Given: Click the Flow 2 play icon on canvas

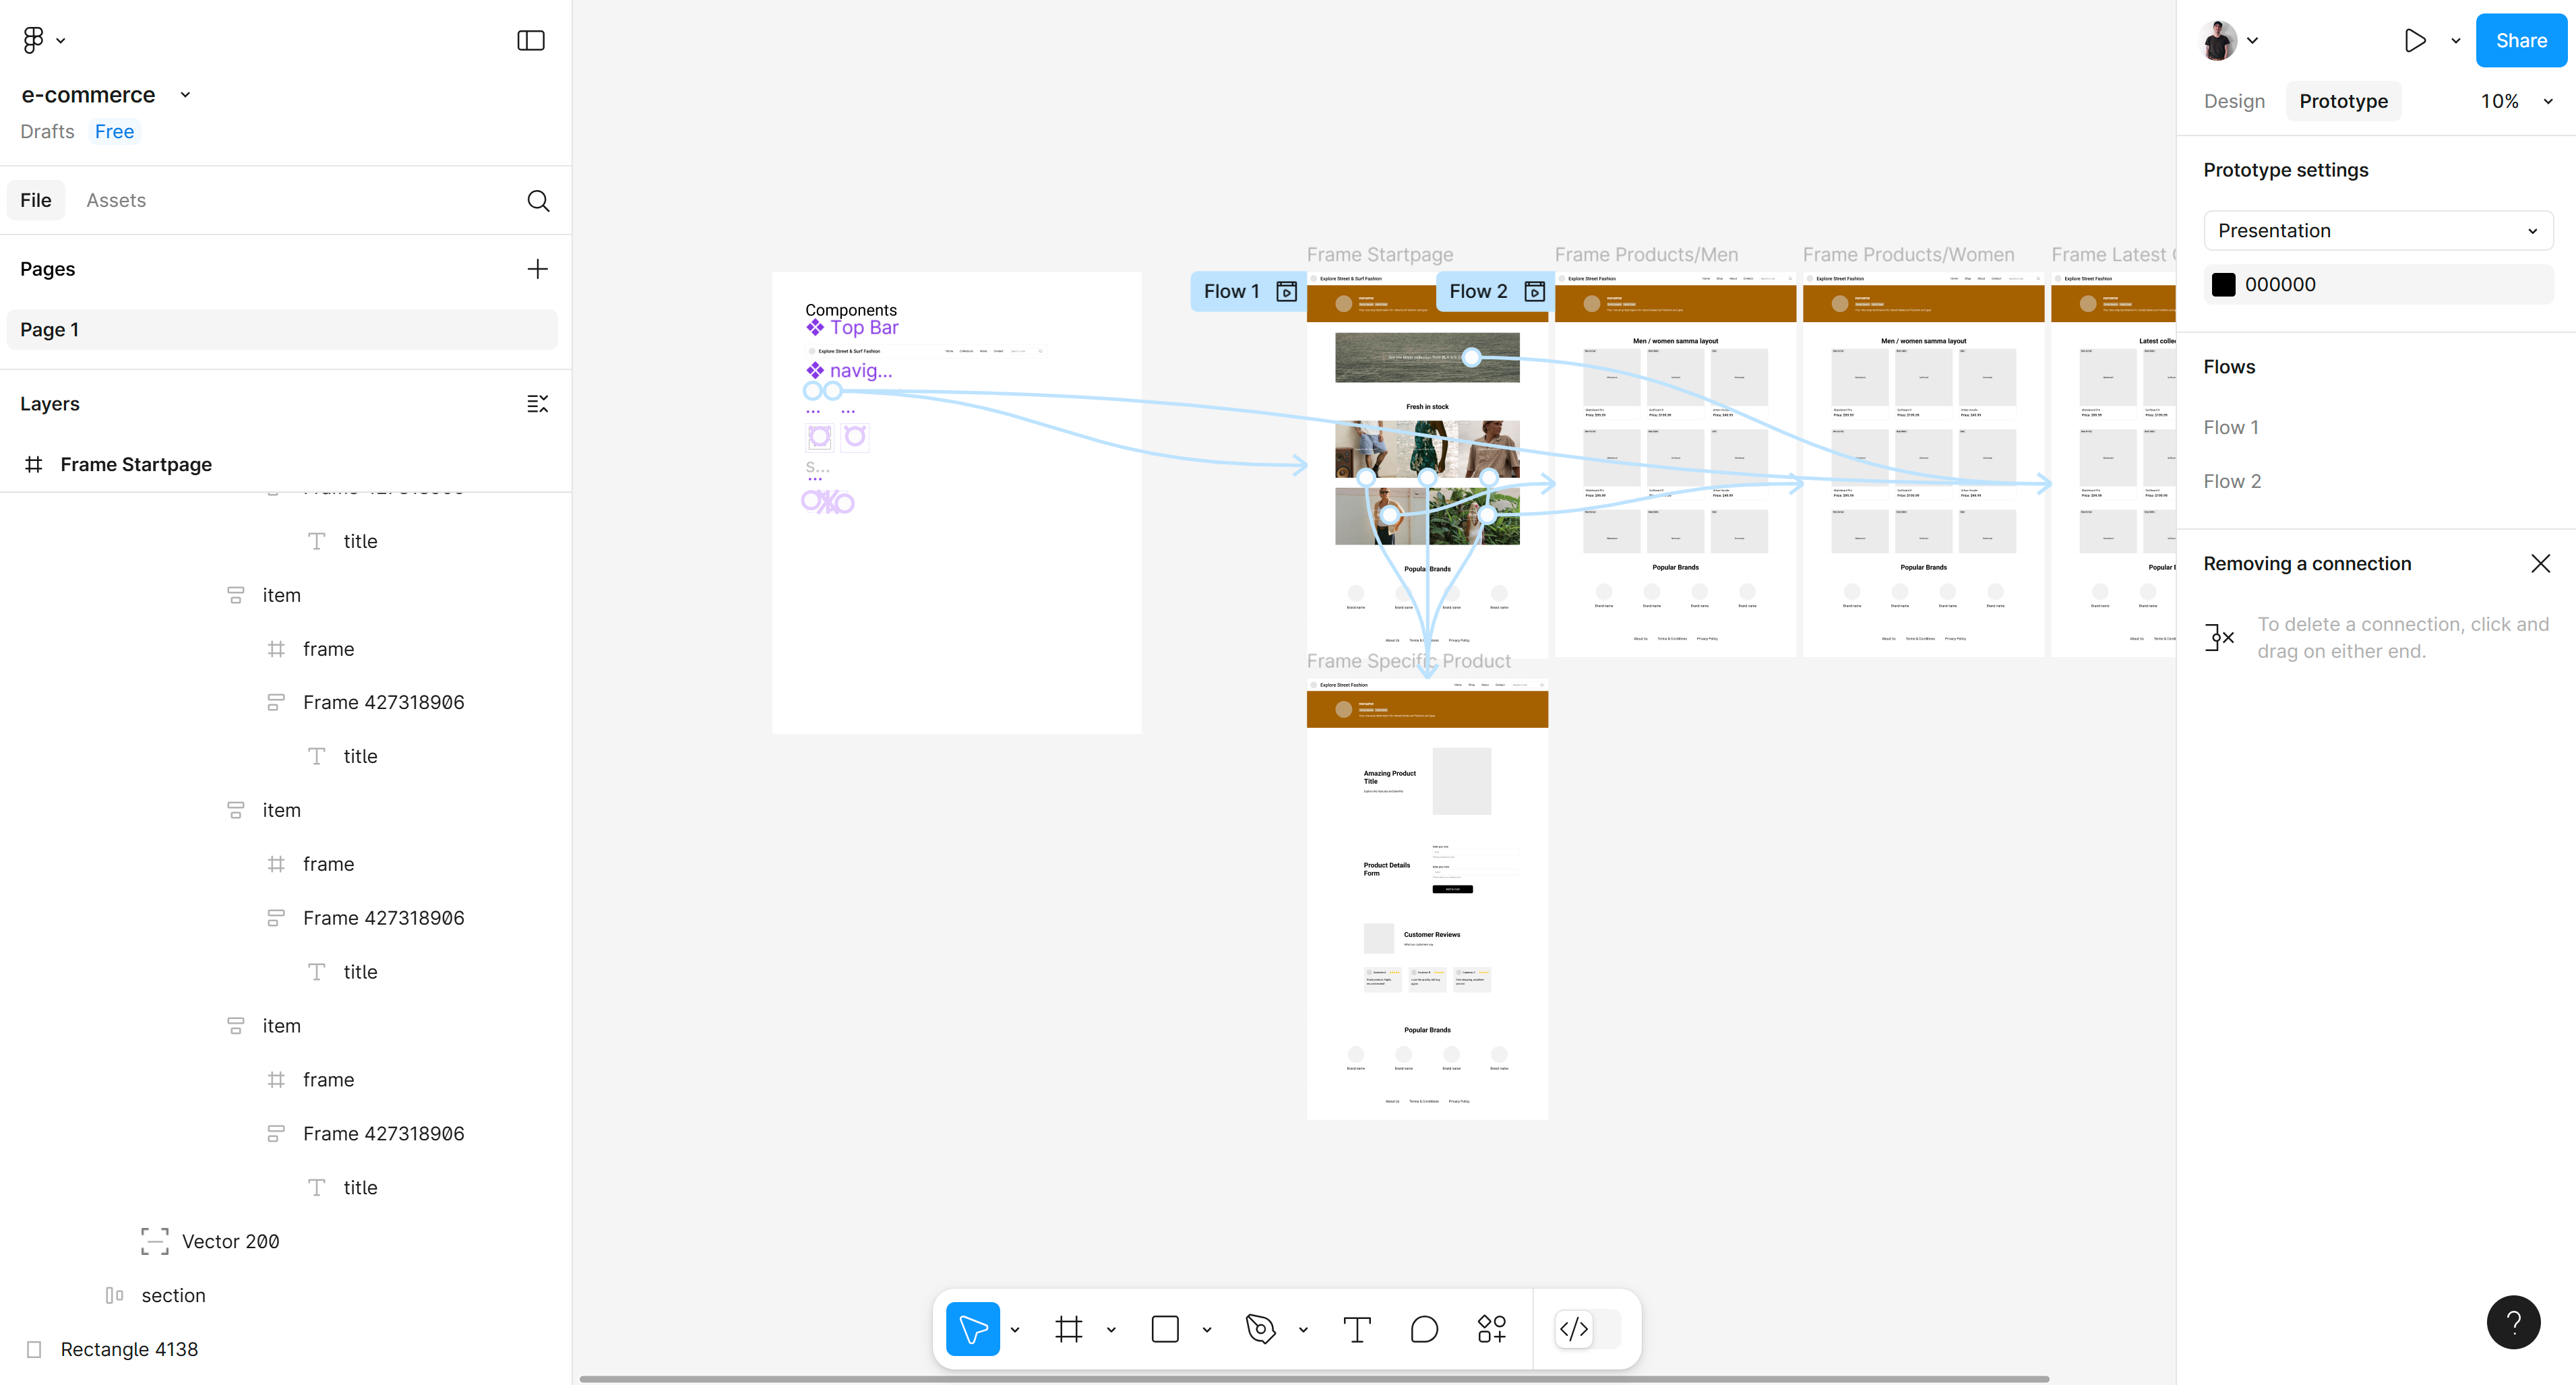Looking at the screenshot, I should 1534,291.
